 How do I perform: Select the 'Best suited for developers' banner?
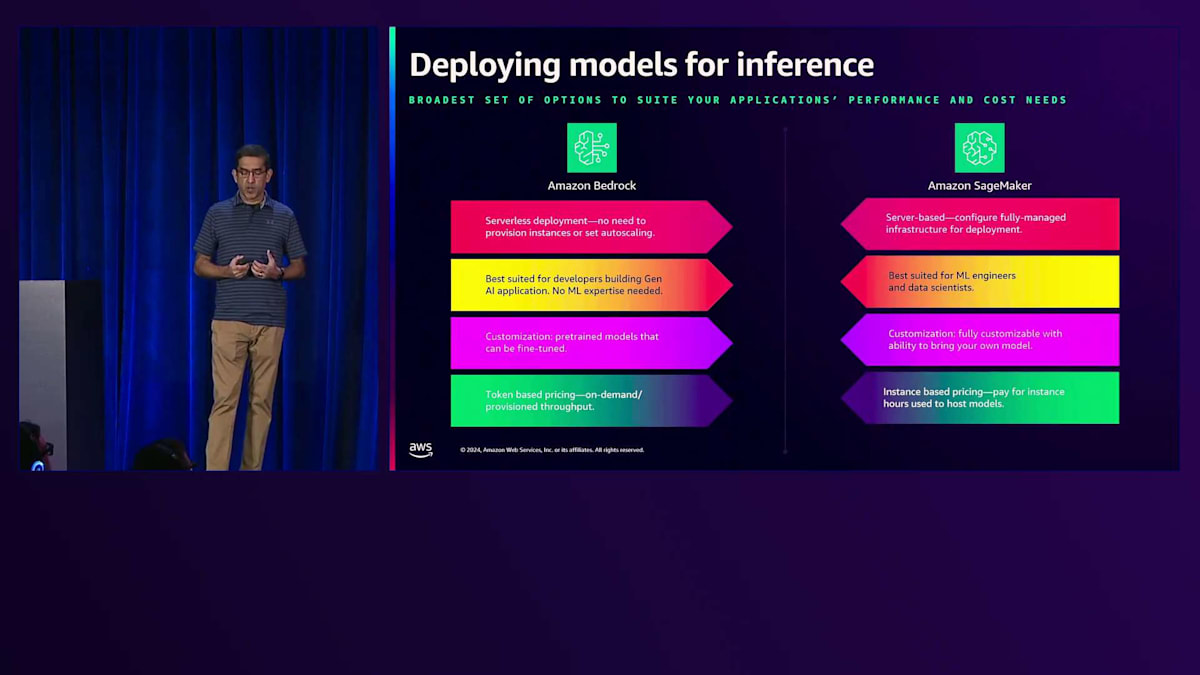coord(592,285)
